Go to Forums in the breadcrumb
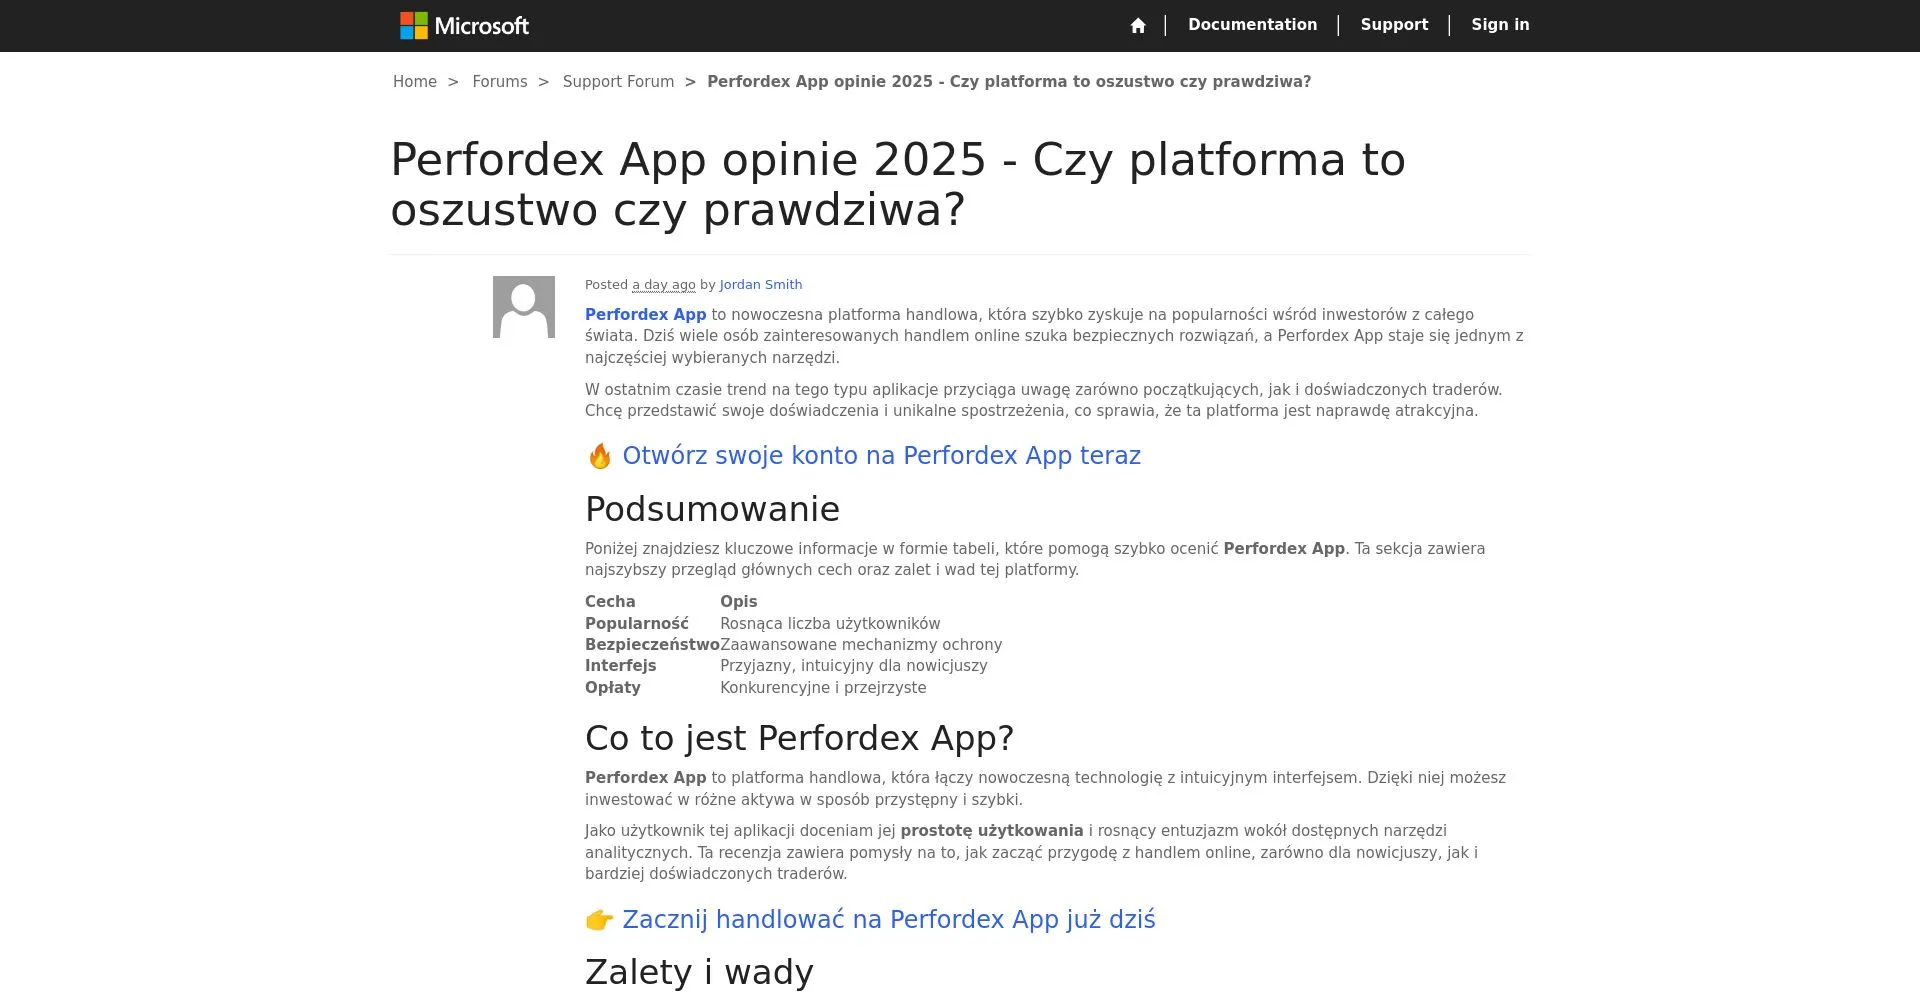The height and width of the screenshot is (1000, 1920). [x=500, y=82]
